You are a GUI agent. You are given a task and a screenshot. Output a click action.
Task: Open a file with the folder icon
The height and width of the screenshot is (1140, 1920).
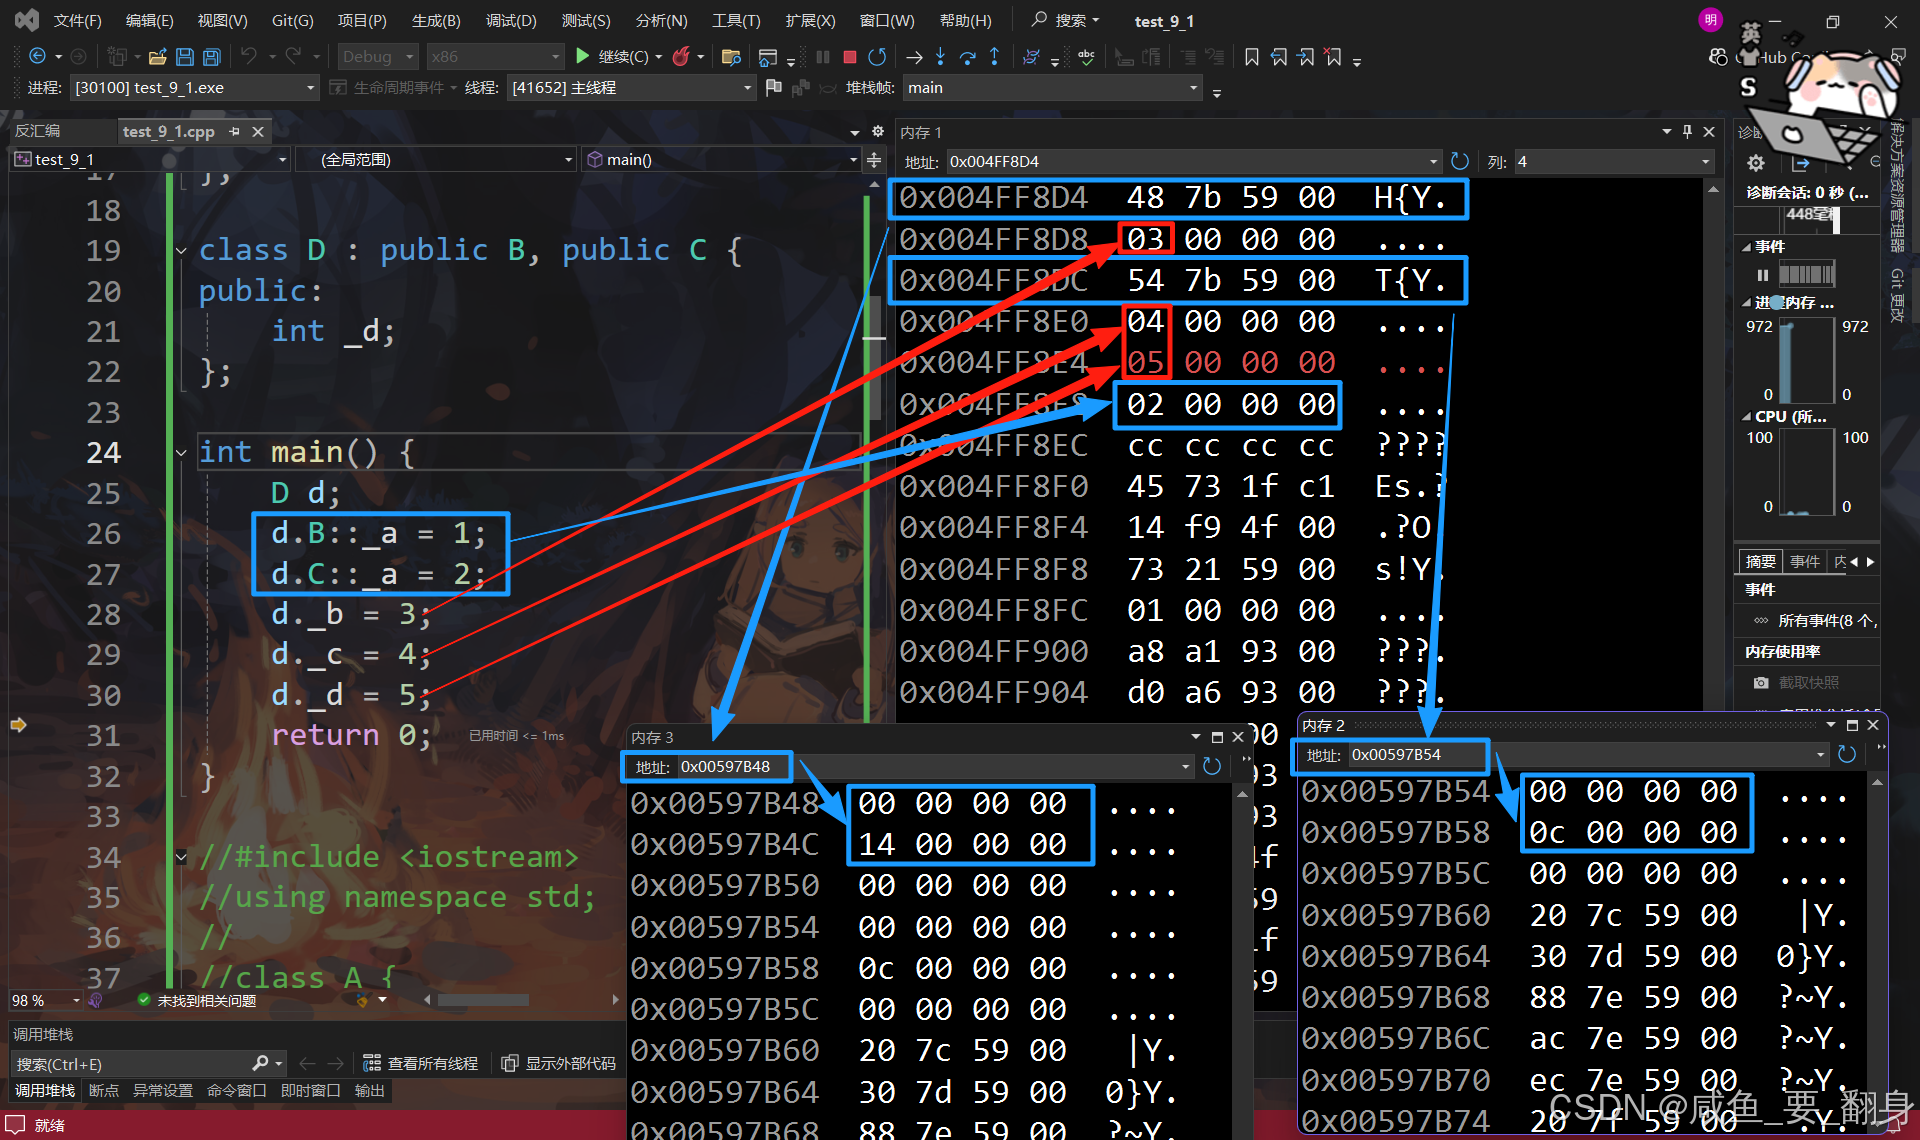coord(157,57)
